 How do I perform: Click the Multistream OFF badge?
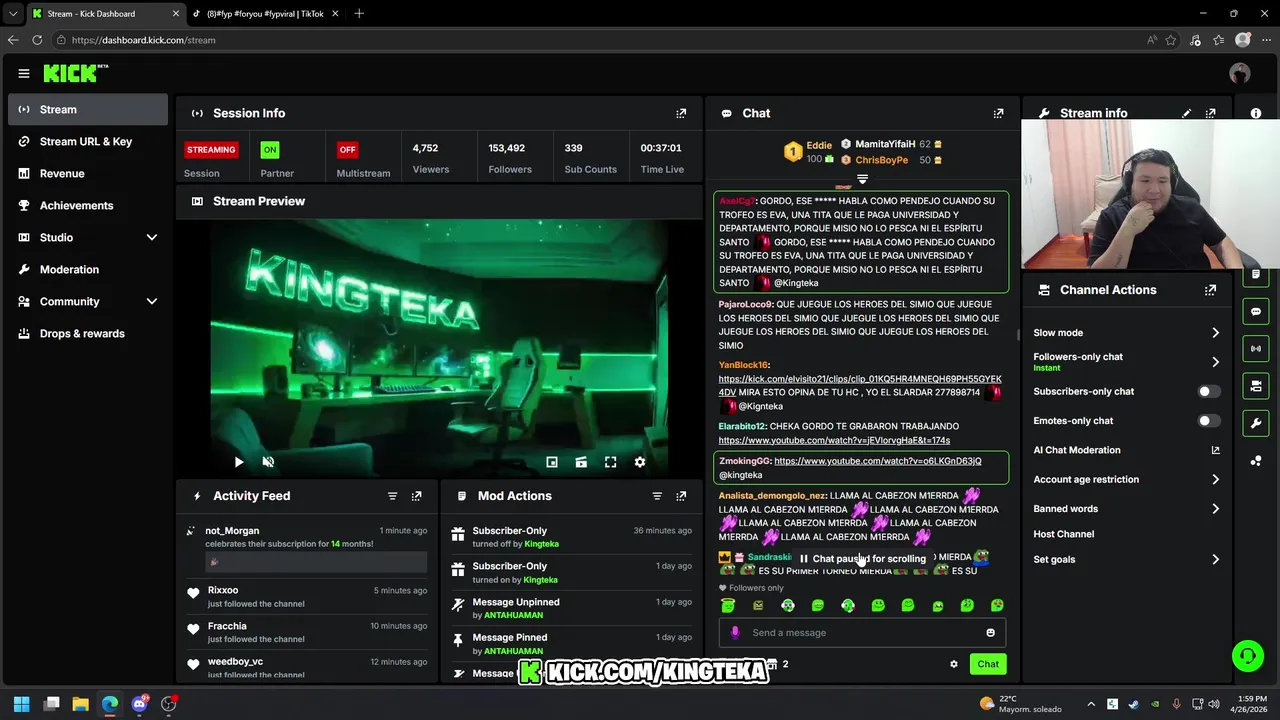347,149
